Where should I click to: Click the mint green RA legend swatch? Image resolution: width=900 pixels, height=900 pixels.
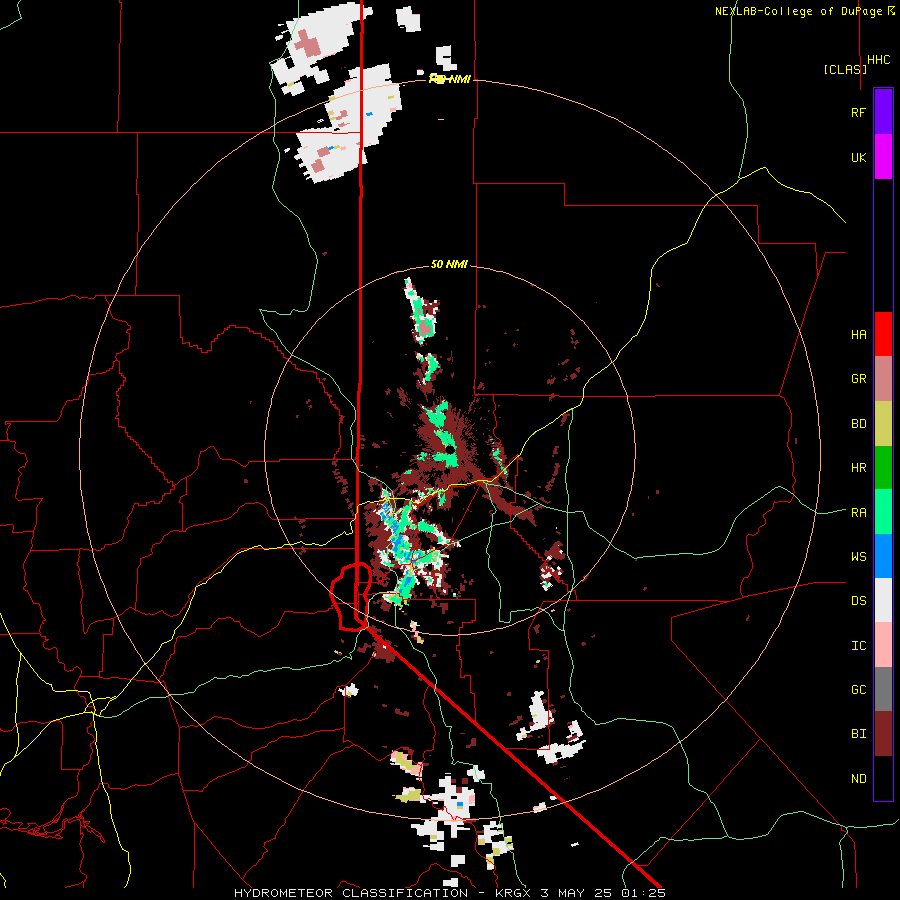883,512
